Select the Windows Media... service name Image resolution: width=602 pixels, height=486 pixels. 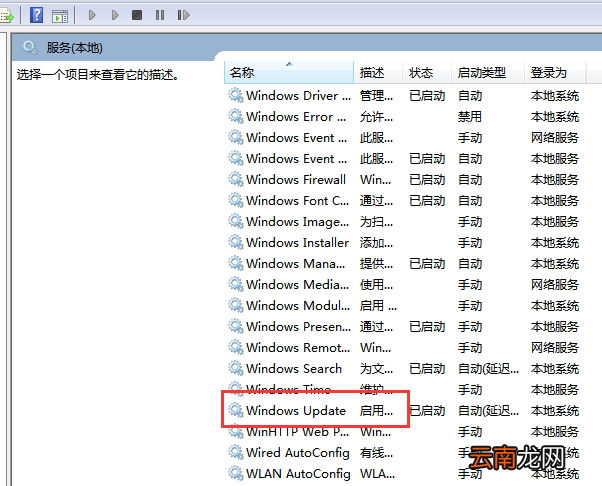pyautogui.click(x=298, y=284)
